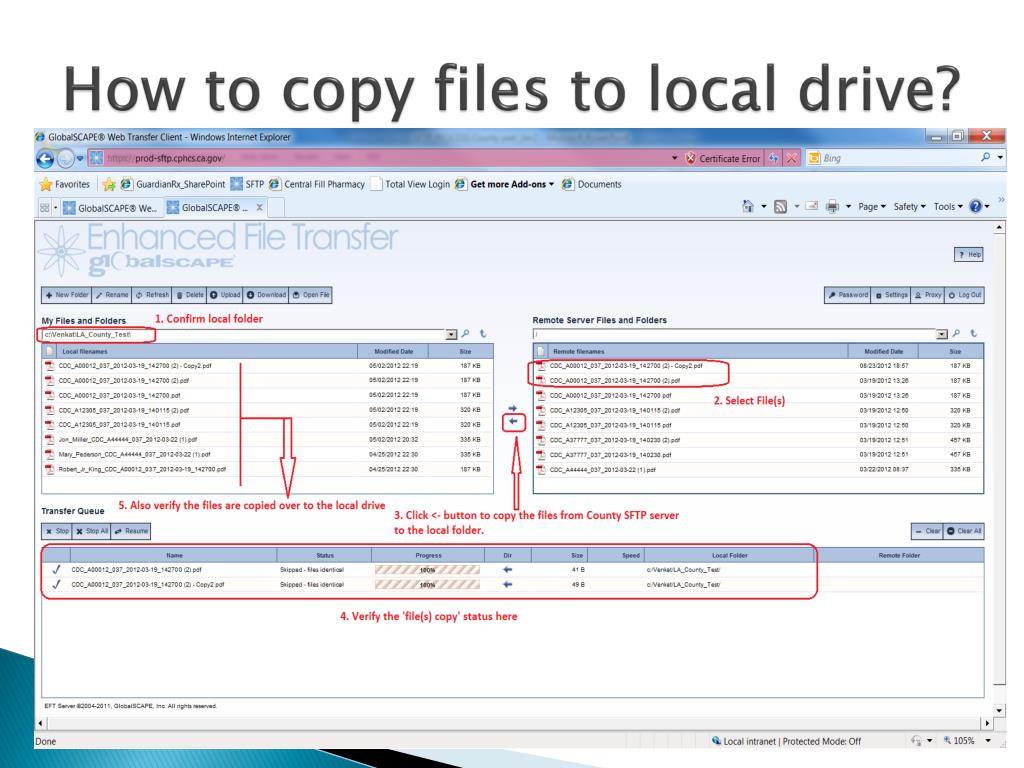Click the Clear button in Transfer Queue
The height and width of the screenshot is (768, 1024).
click(927, 531)
